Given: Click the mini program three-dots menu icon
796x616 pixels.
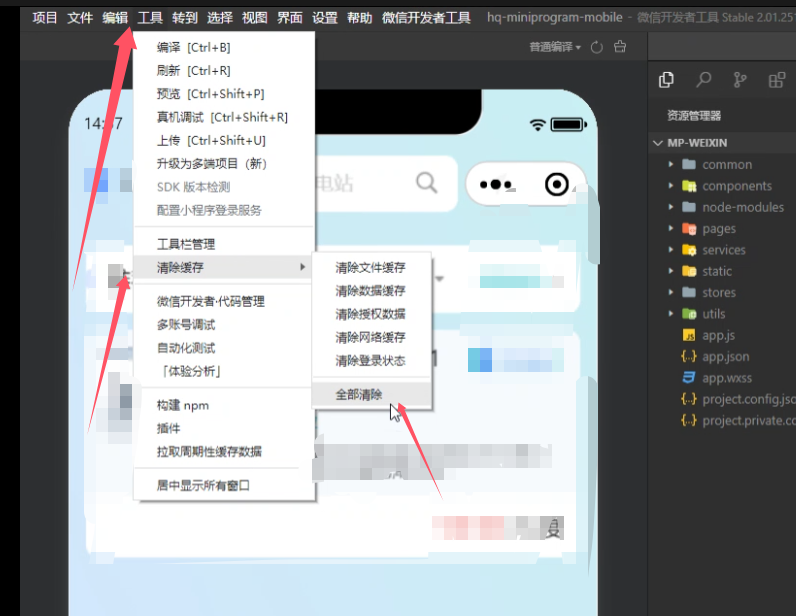Looking at the screenshot, I should (x=496, y=184).
